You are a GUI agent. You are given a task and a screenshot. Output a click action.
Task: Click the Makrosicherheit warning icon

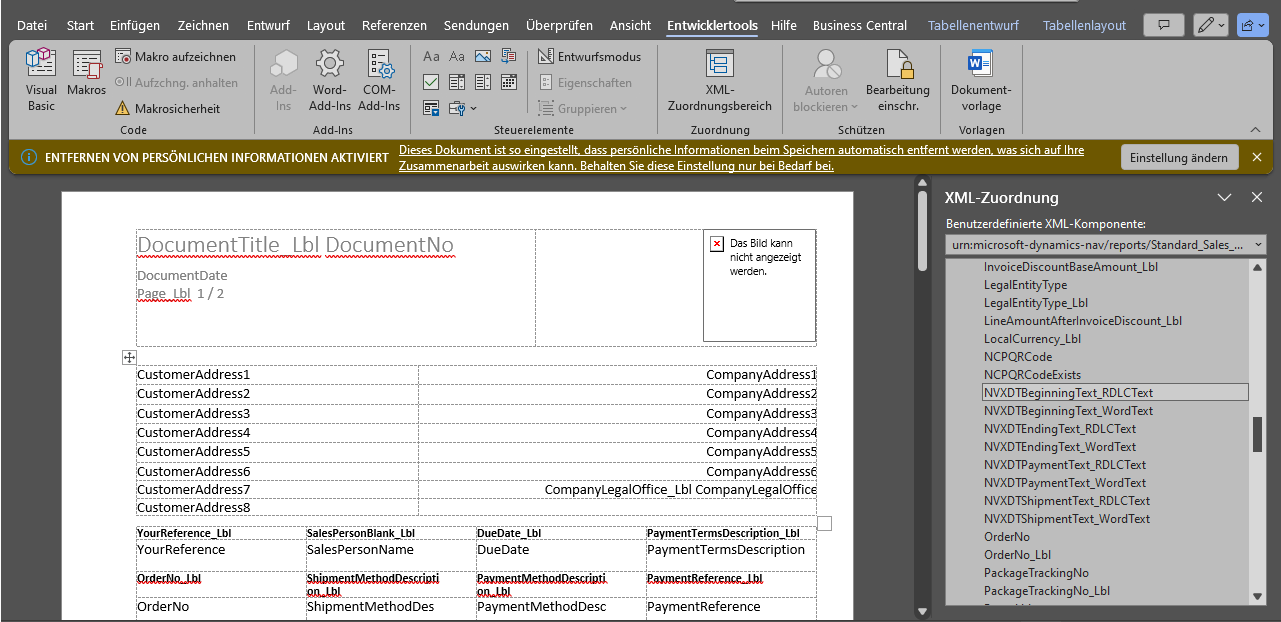pyautogui.click(x=122, y=109)
